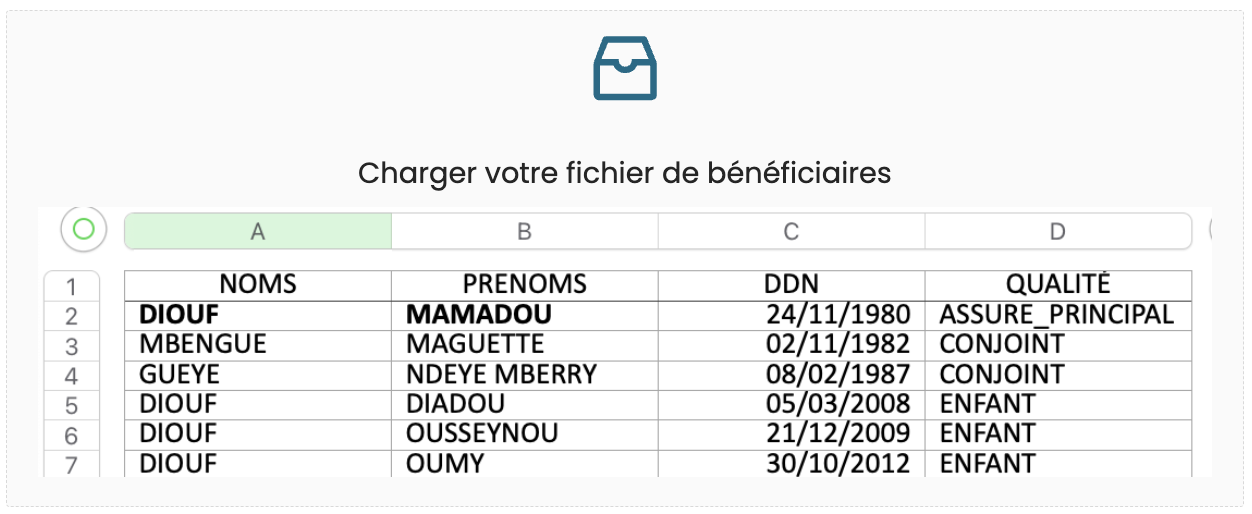Select row 5 header
The height and width of the screenshot is (514, 1252).
[x=71, y=406]
